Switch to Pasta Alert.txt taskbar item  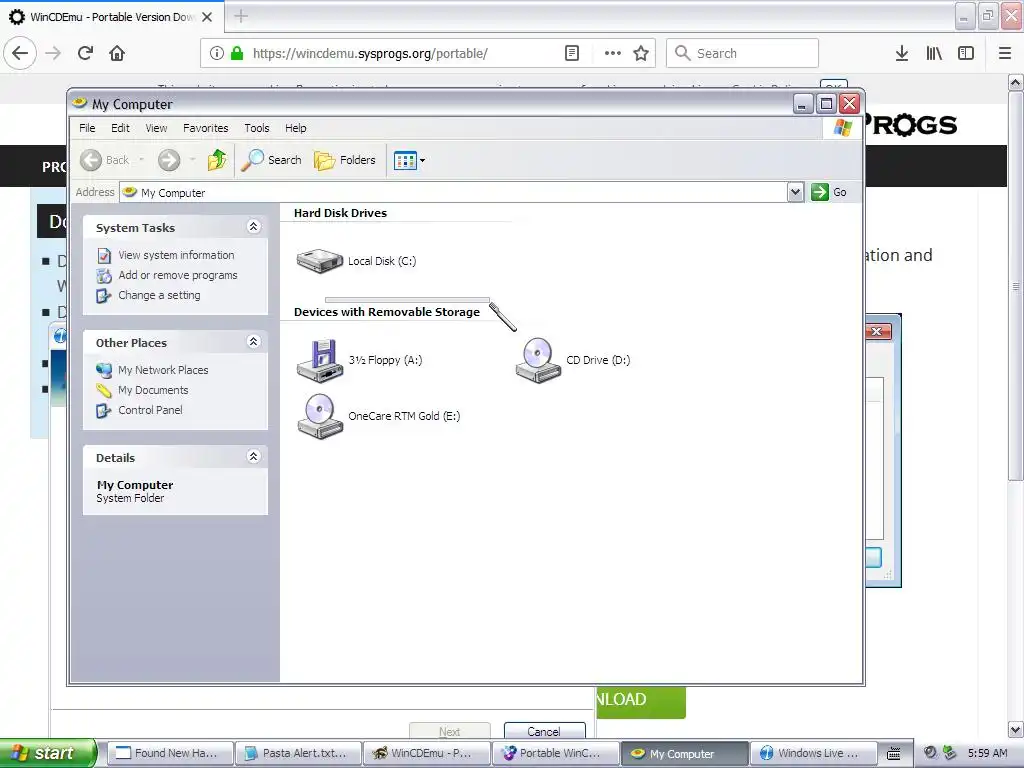point(298,753)
